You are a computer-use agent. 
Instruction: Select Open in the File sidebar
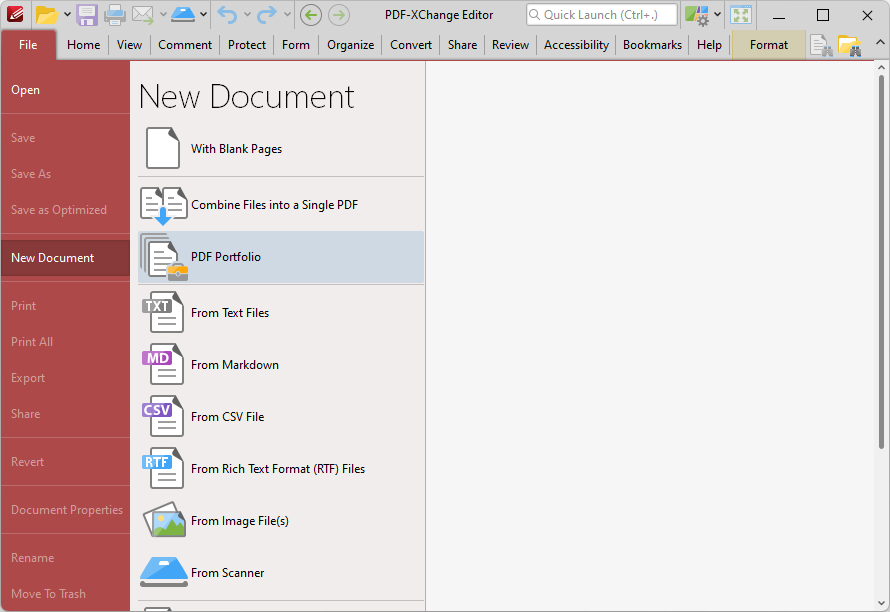click(x=65, y=90)
